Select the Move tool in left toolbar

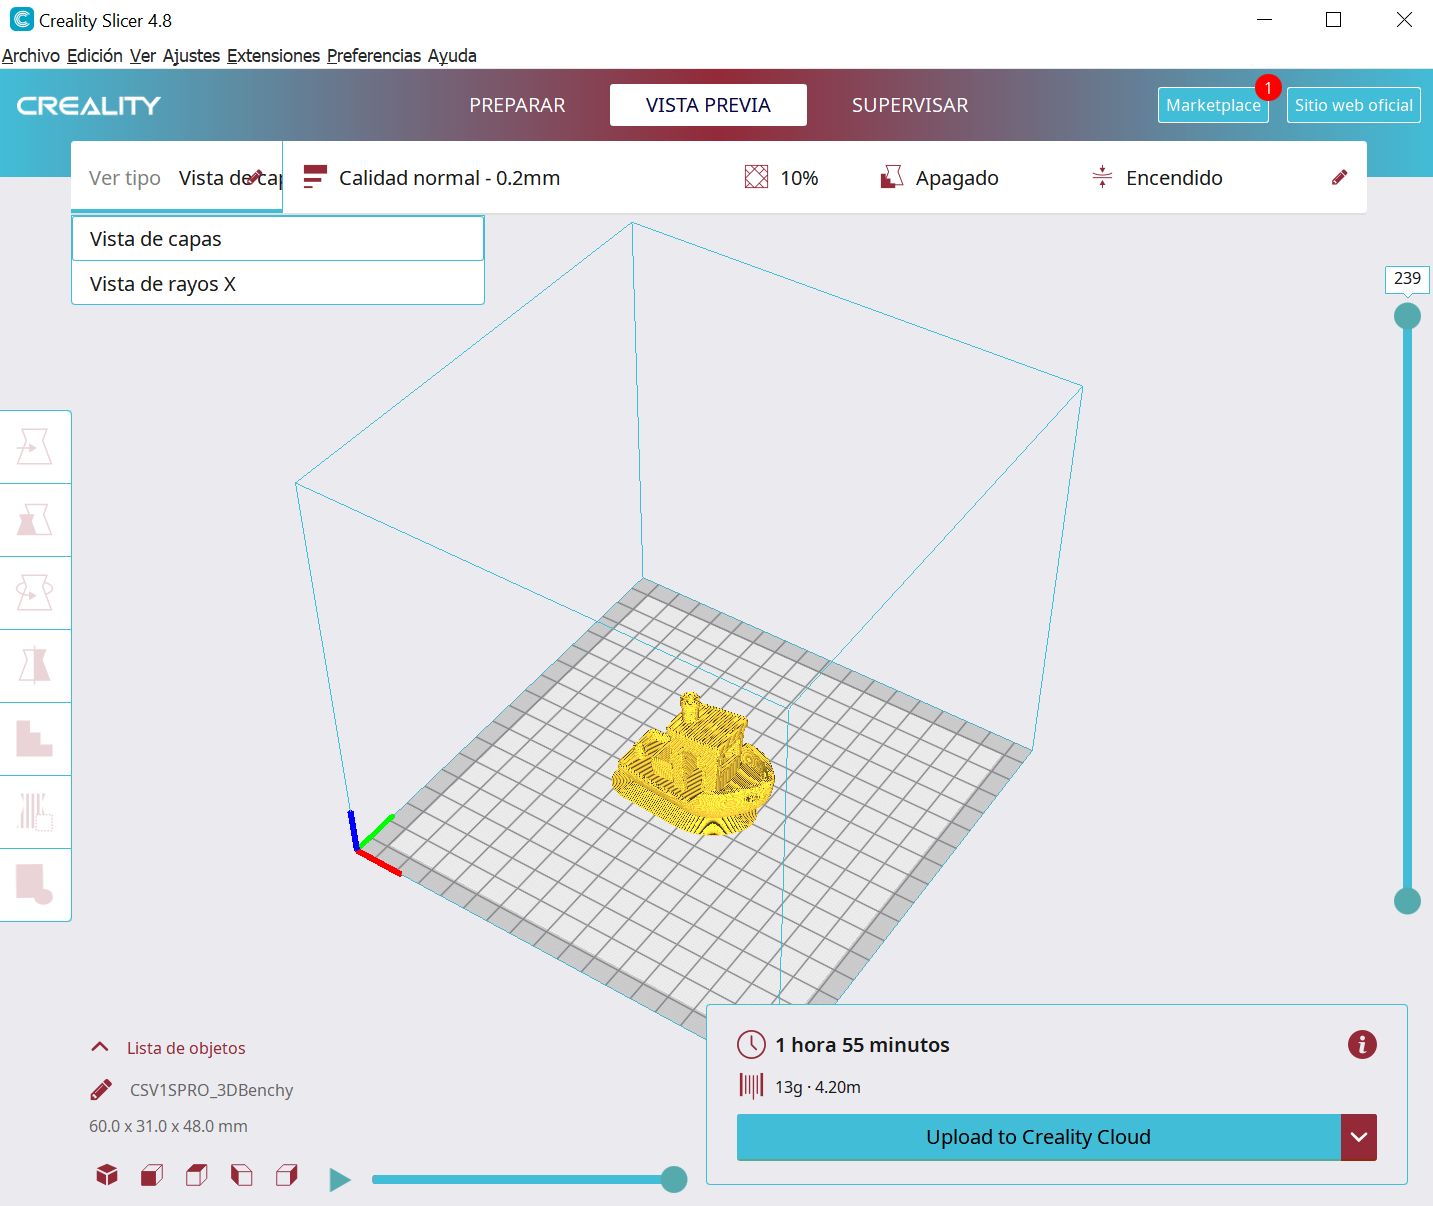click(34, 447)
